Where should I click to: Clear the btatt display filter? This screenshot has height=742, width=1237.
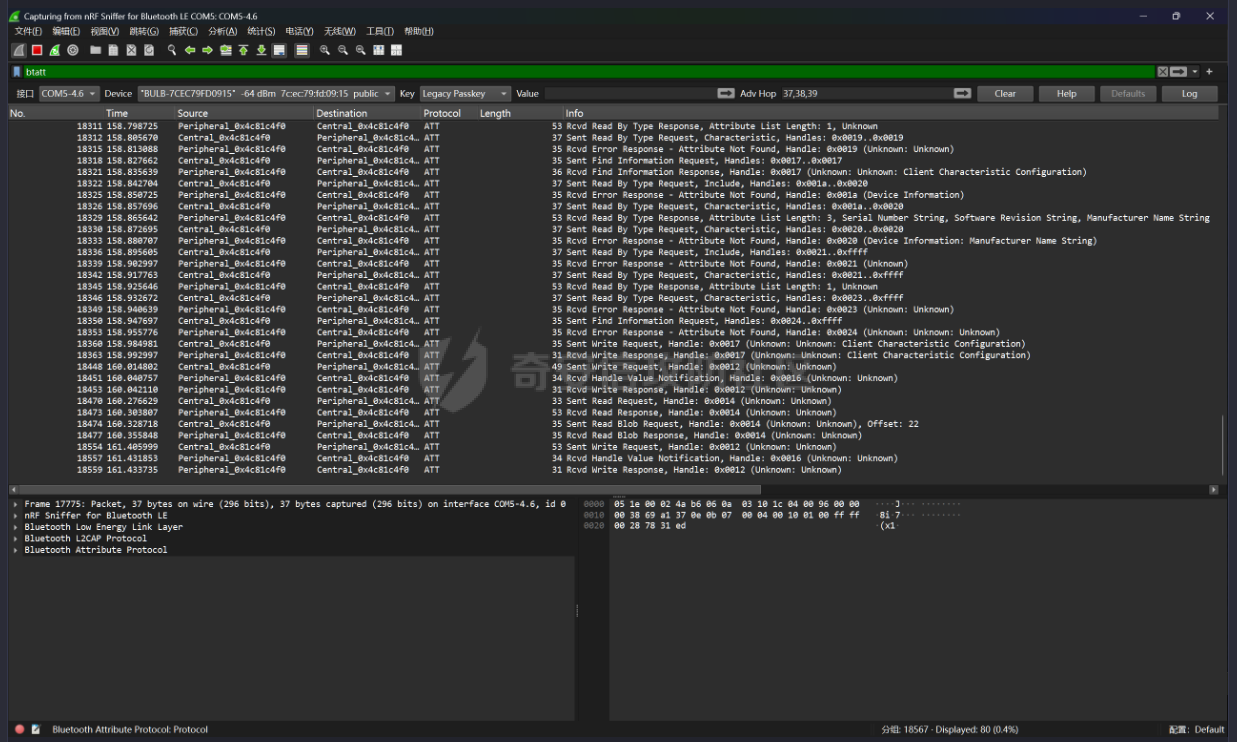(x=1162, y=72)
